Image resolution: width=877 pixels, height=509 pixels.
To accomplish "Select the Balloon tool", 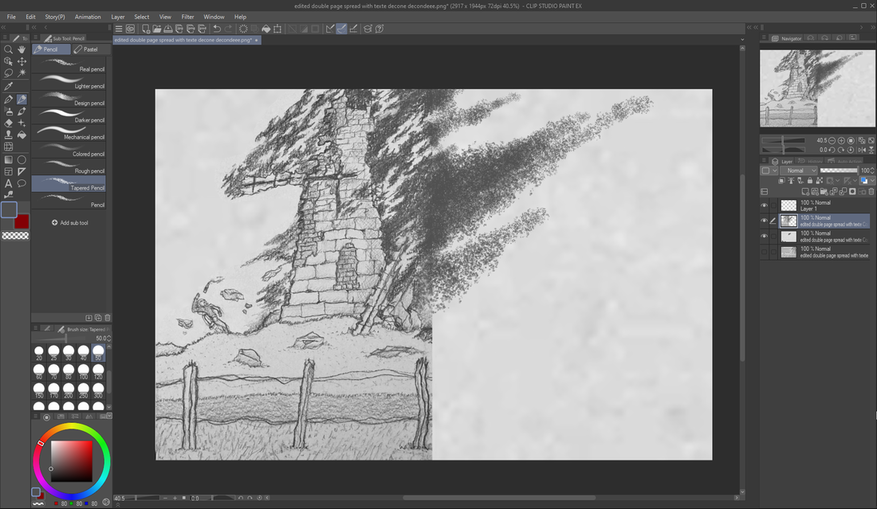I will (22, 183).
